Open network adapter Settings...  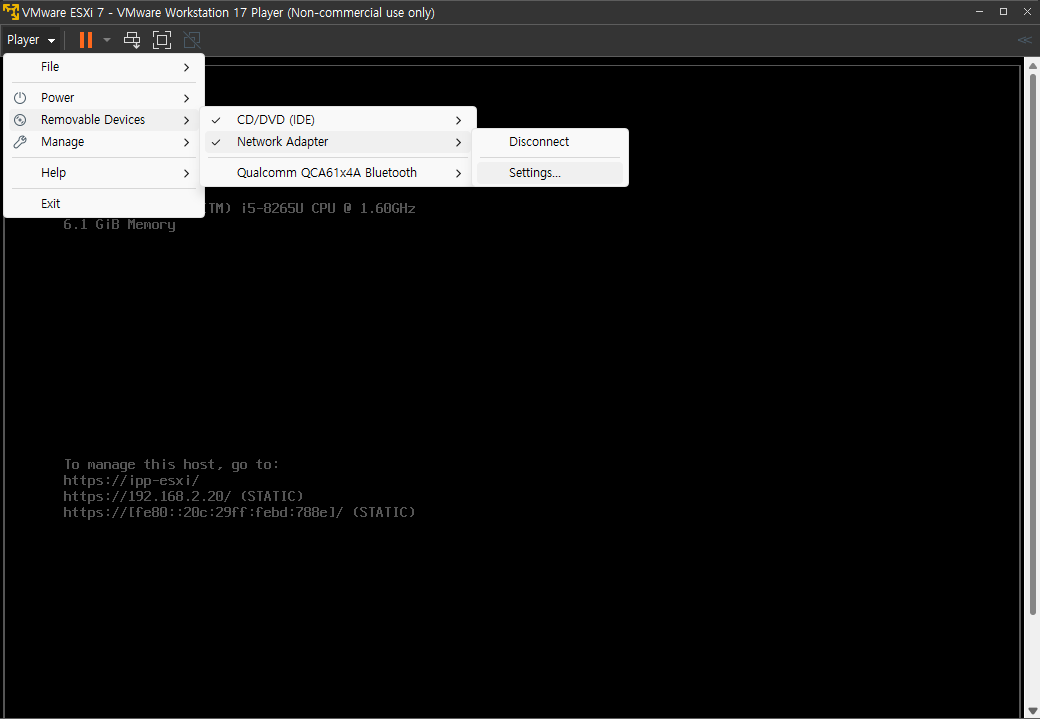(x=550, y=173)
